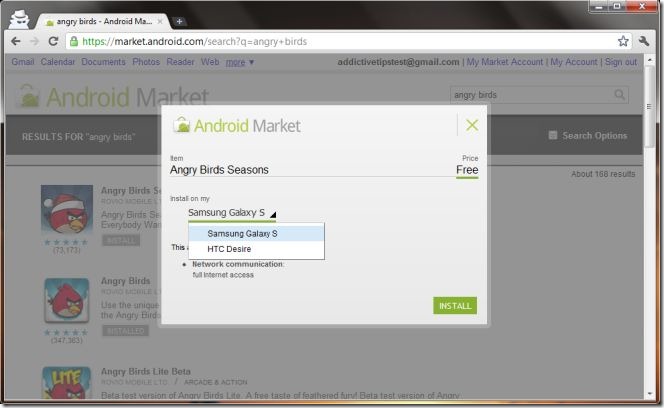Expand the more dropdown in Google bar

(x=240, y=62)
